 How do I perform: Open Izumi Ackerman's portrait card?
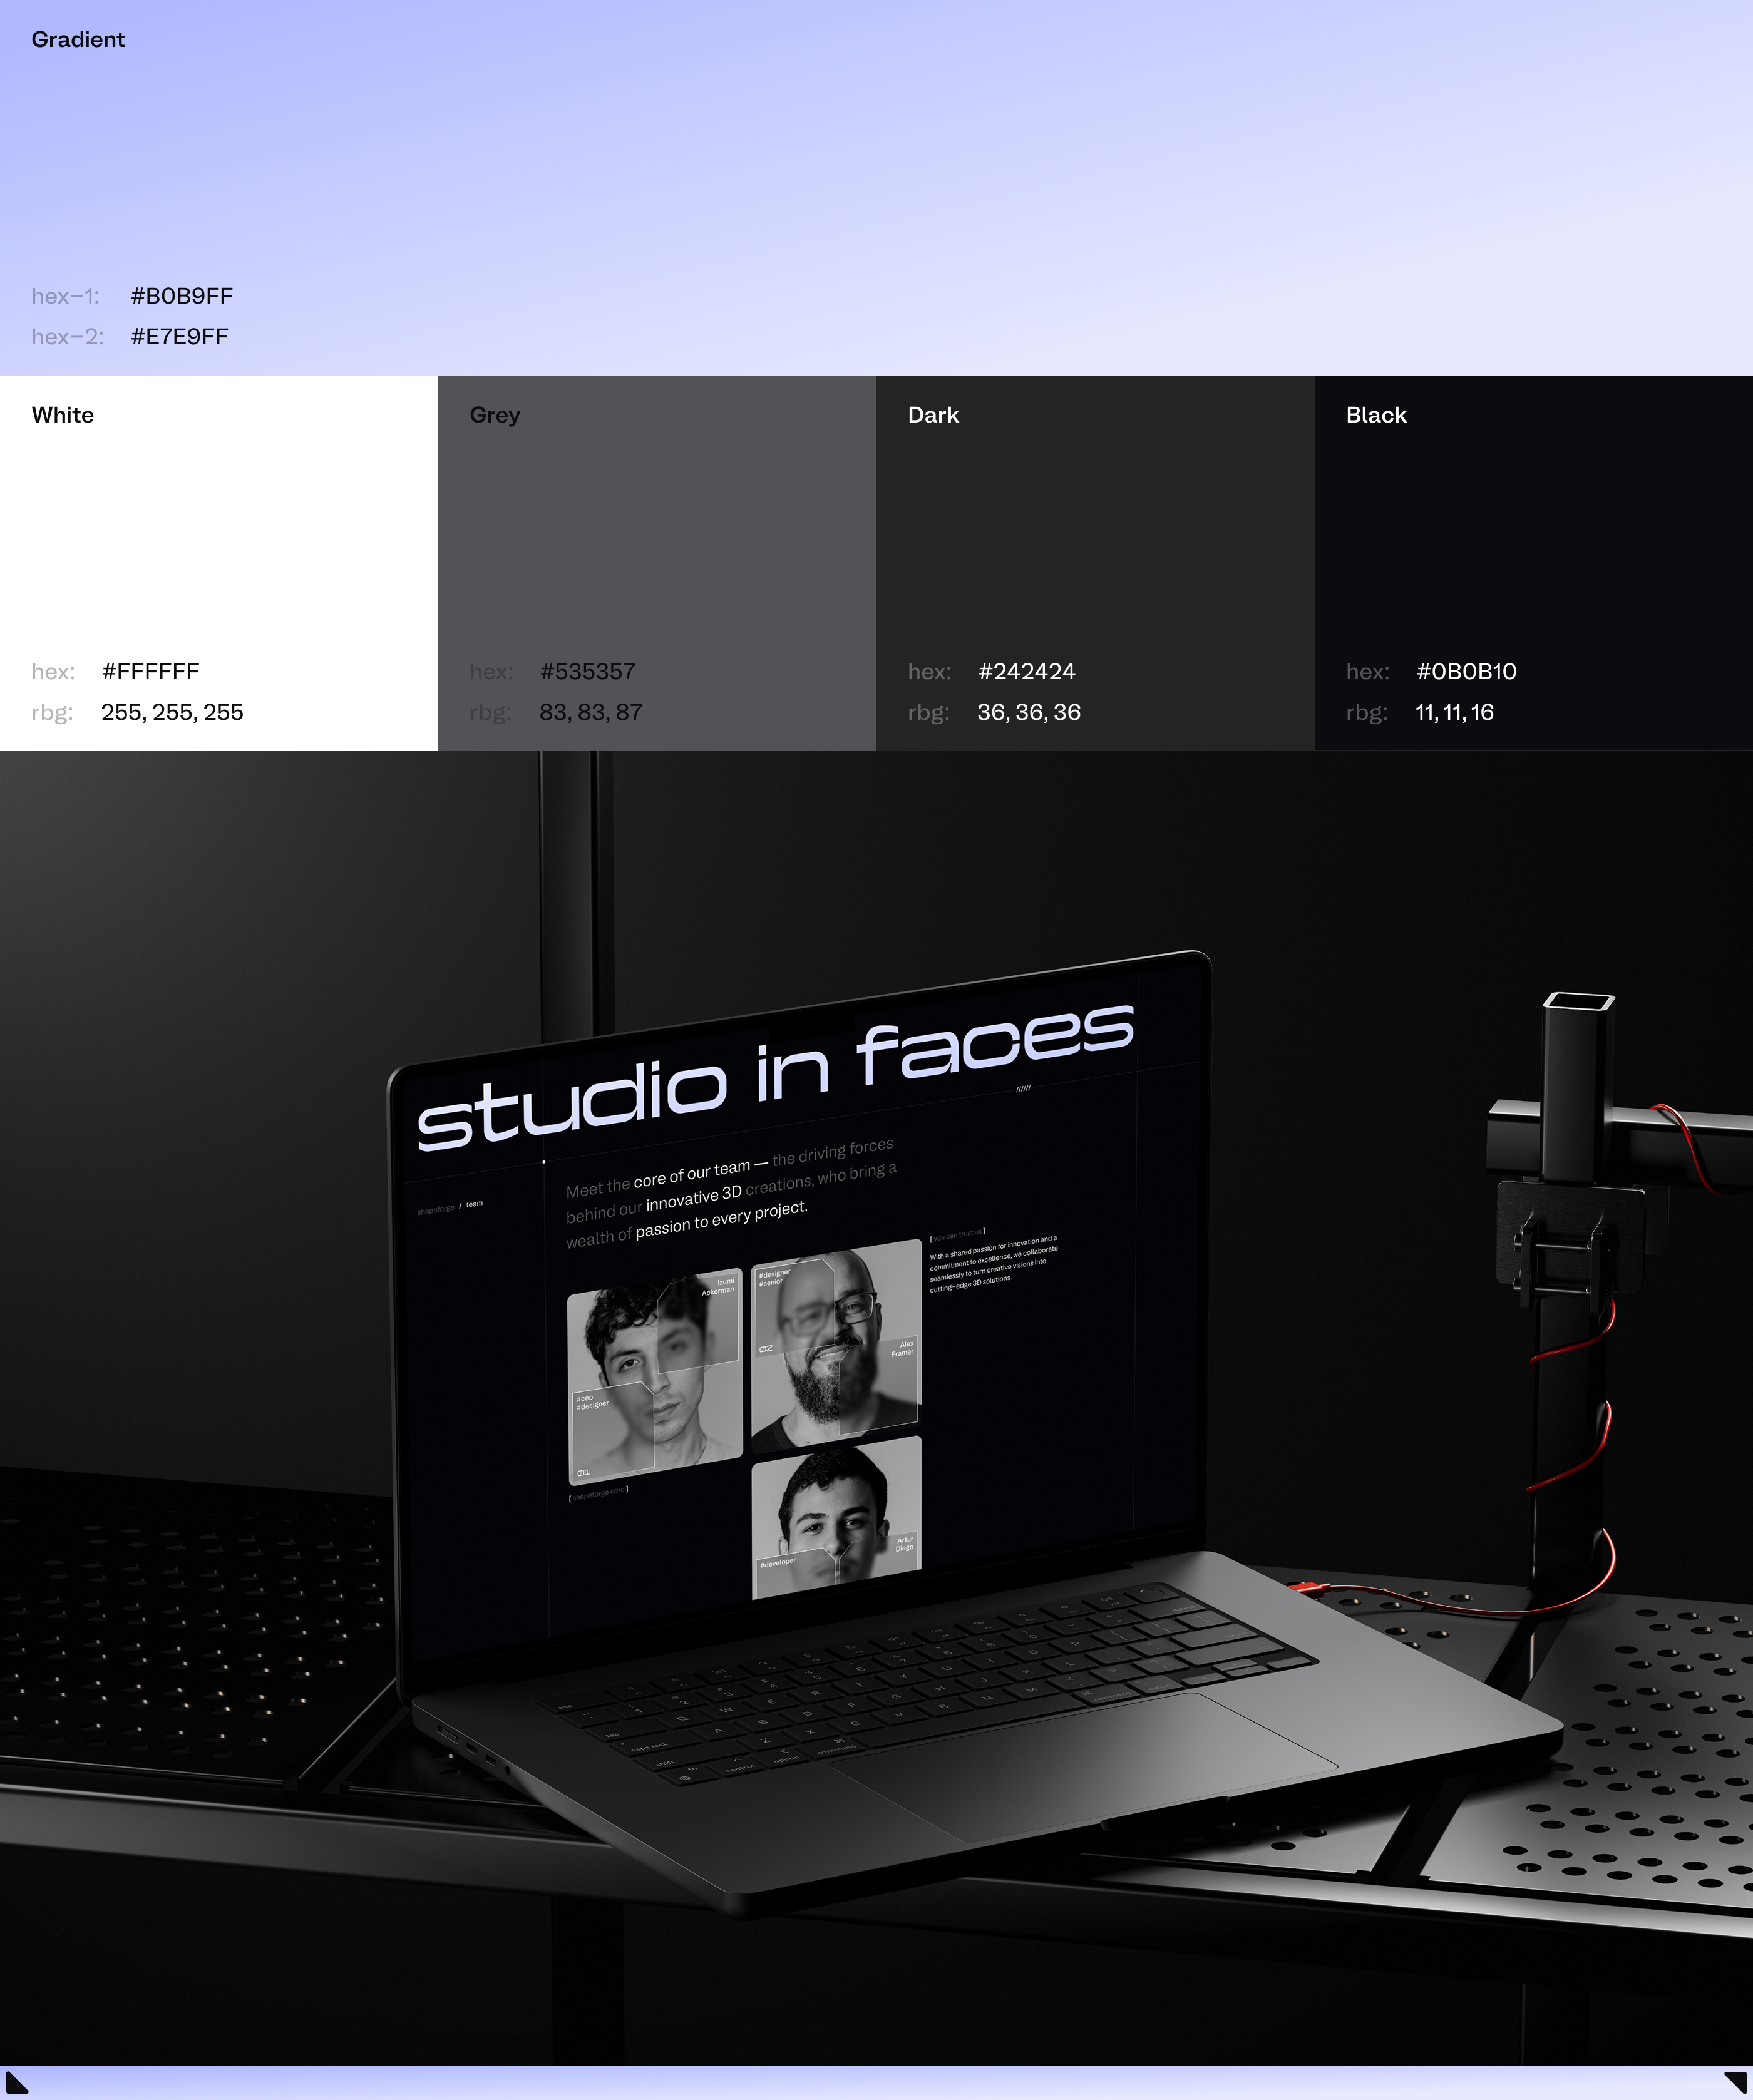click(654, 1378)
